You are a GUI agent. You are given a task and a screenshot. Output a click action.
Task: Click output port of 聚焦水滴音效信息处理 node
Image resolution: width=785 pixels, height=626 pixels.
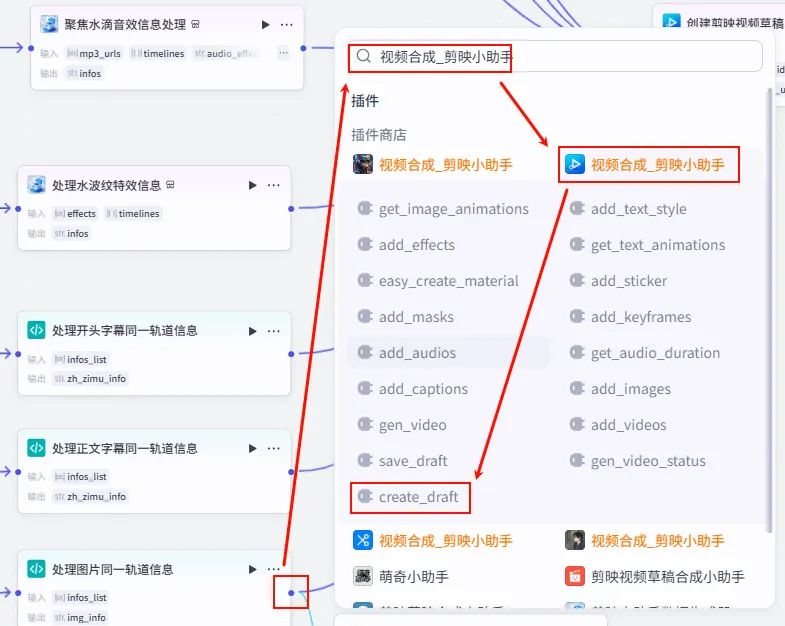(303, 48)
